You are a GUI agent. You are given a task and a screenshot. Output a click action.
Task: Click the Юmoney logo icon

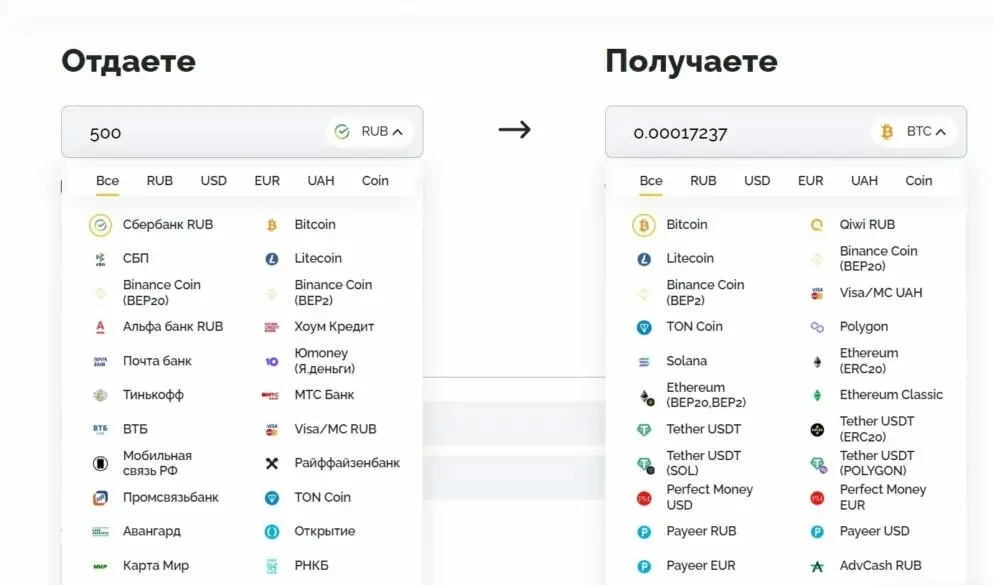[272, 361]
